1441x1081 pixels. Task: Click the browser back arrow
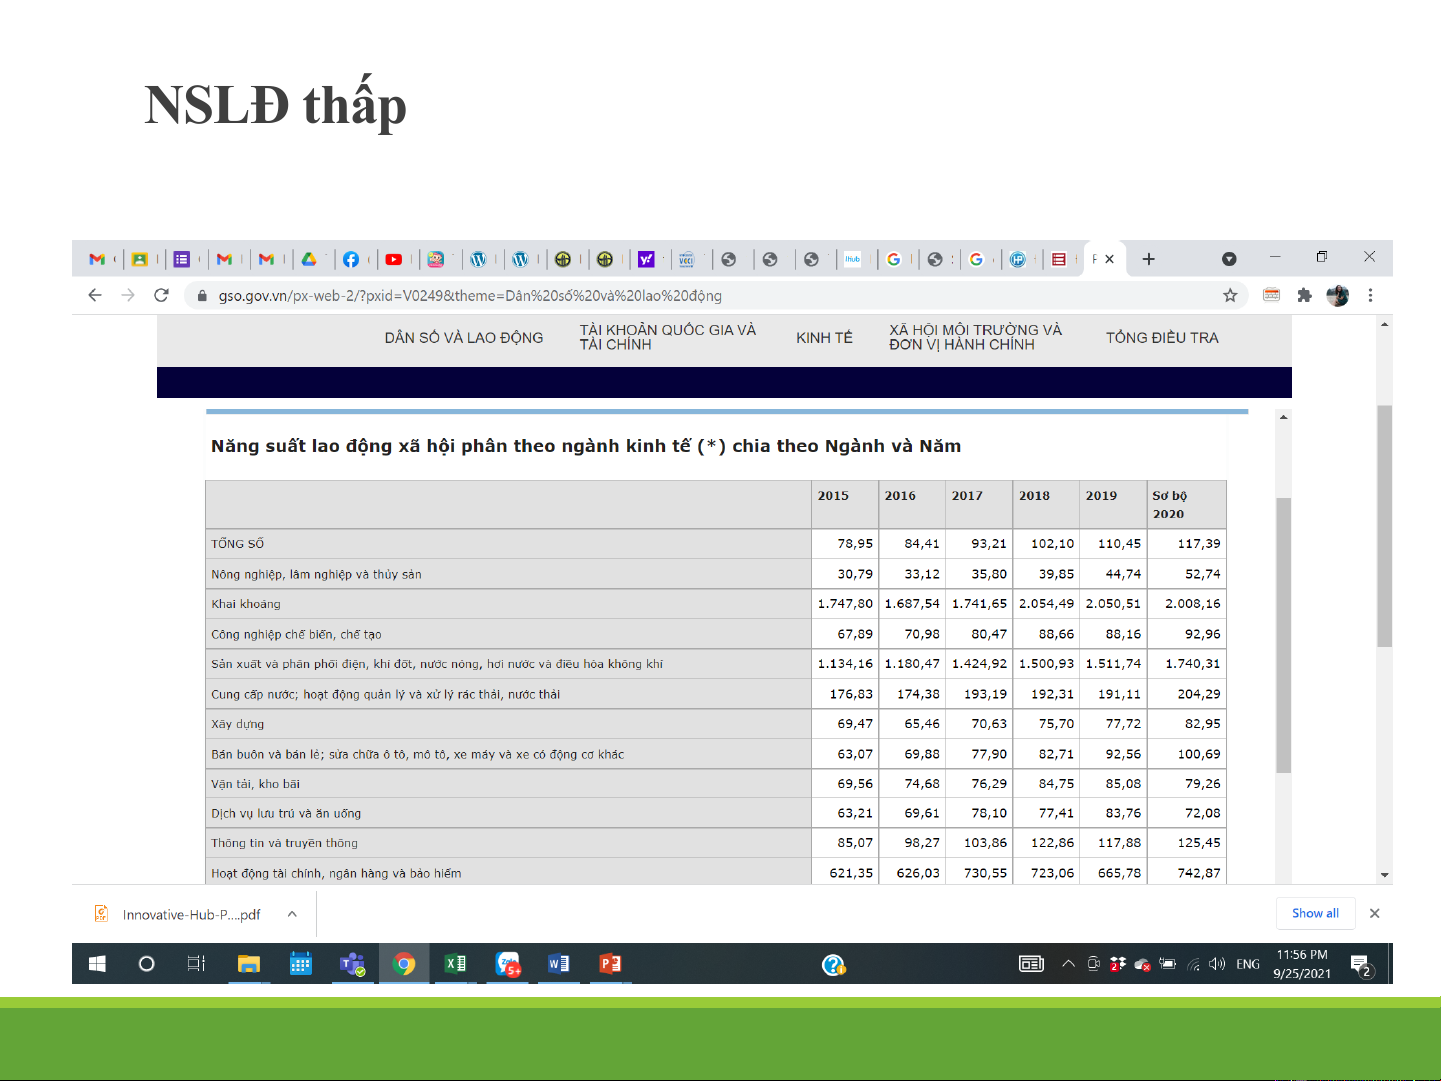(95, 295)
